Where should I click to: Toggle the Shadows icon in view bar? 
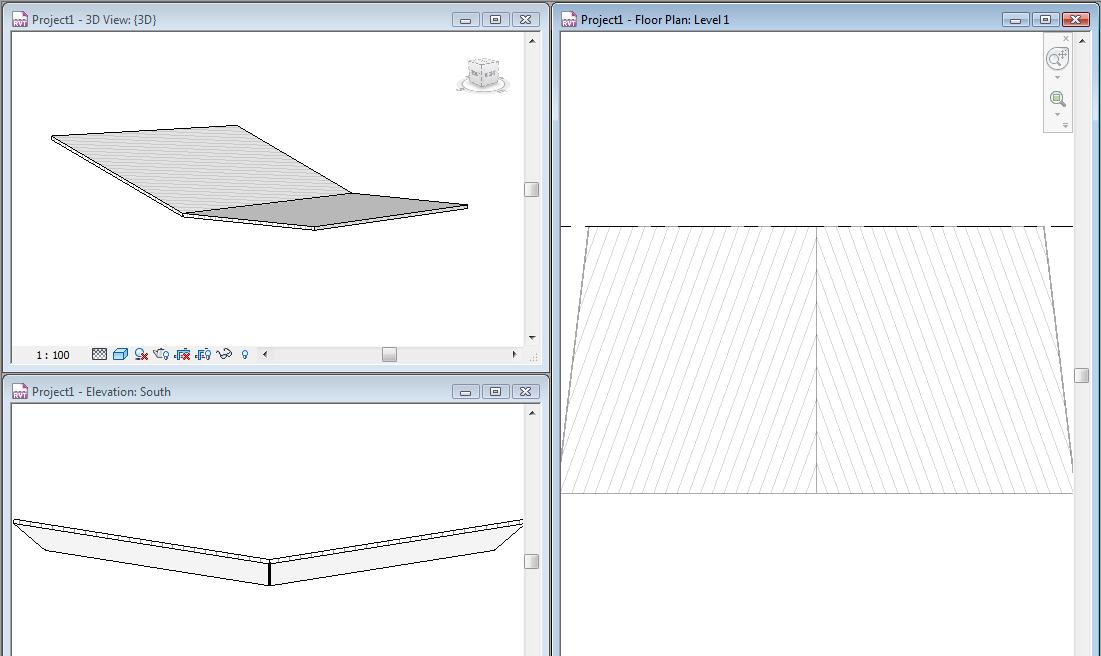pos(161,354)
